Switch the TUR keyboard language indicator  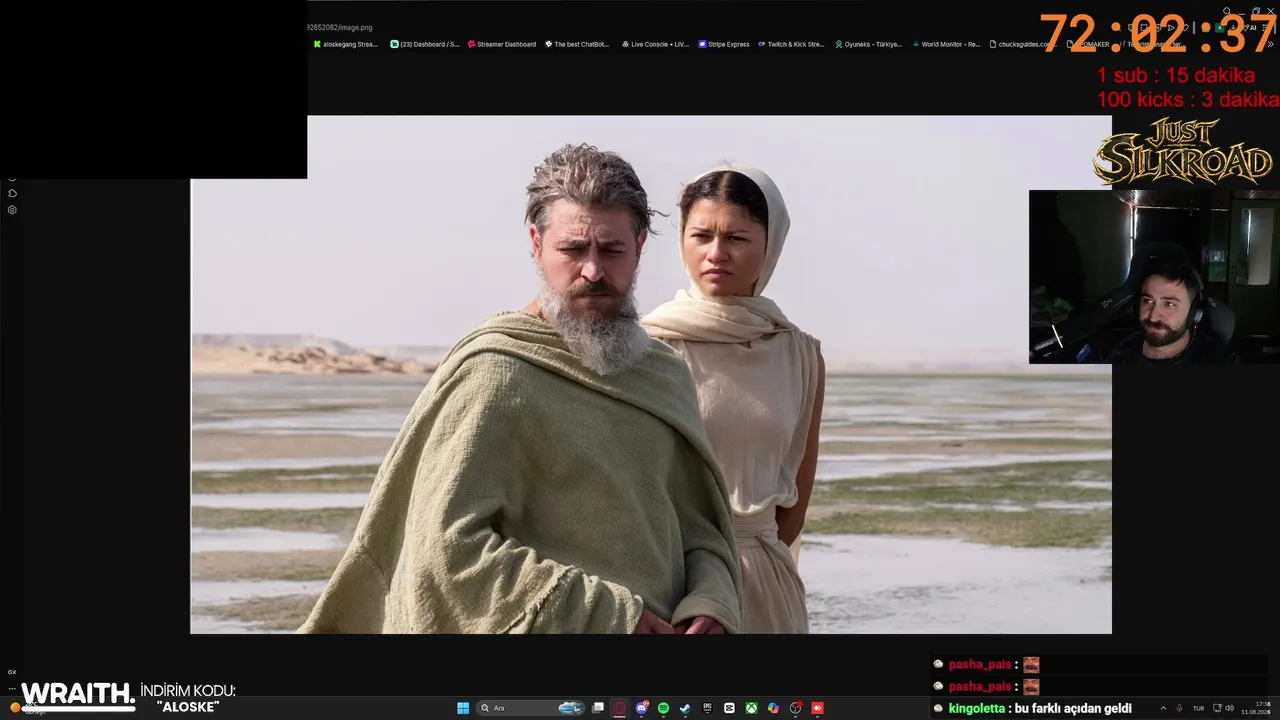1198,708
